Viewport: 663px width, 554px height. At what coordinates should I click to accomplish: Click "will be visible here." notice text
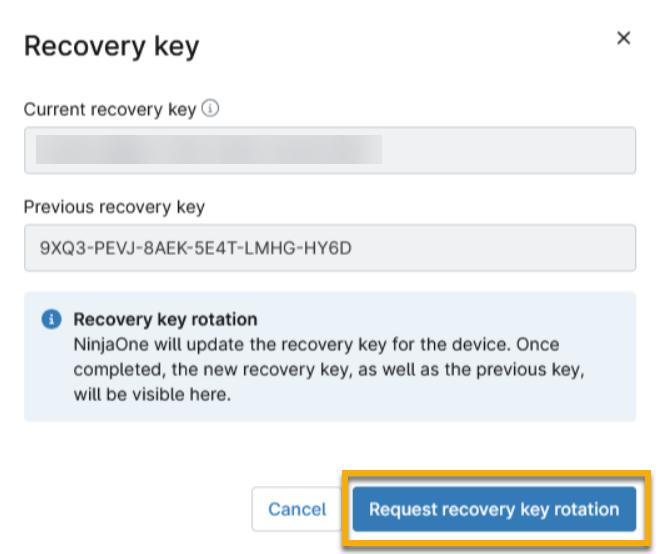tap(149, 392)
